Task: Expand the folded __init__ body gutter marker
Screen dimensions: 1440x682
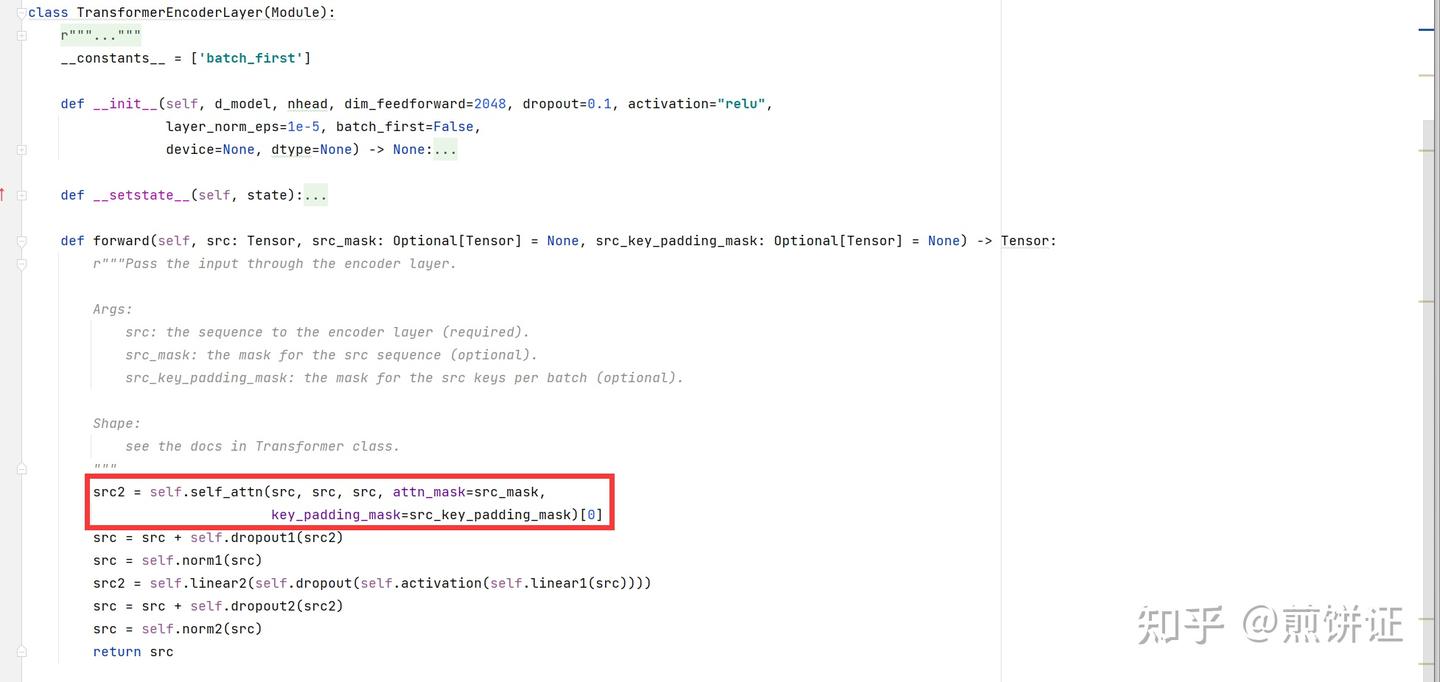Action: pyautogui.click(x=21, y=149)
